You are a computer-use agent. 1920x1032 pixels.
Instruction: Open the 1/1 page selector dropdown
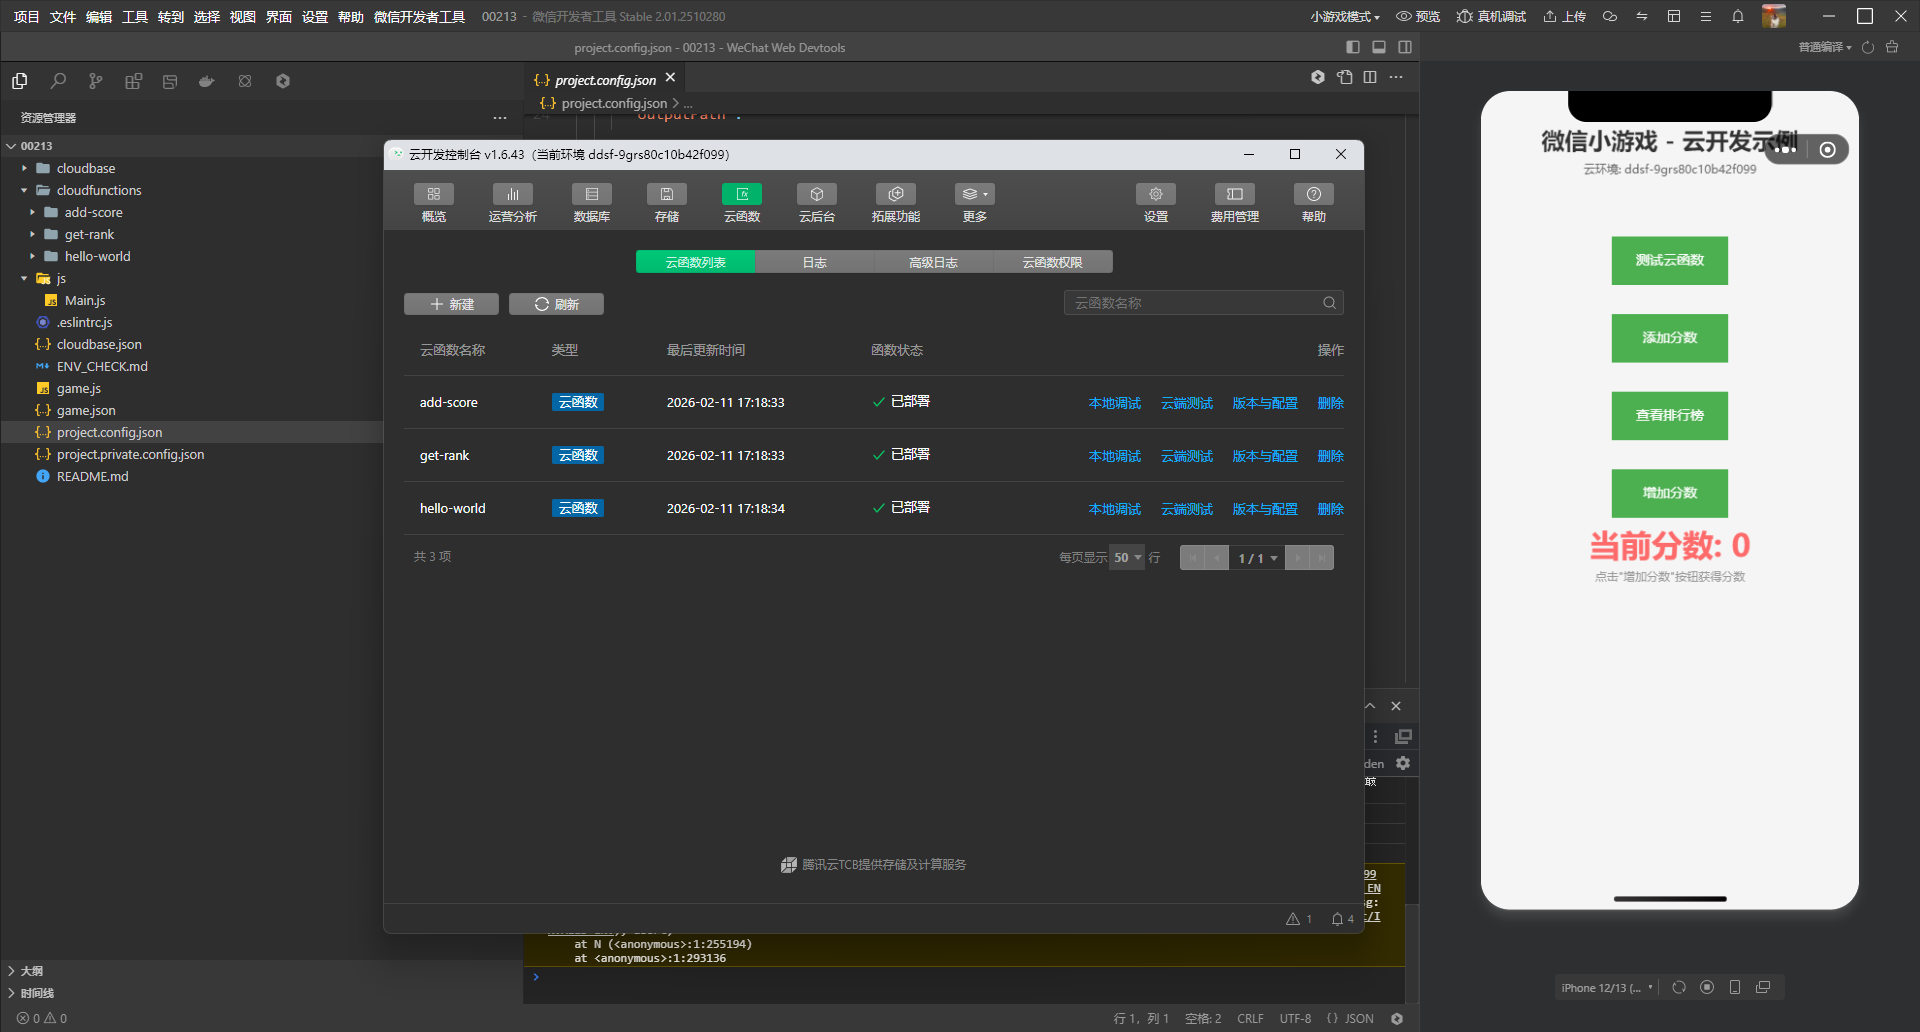1257,557
